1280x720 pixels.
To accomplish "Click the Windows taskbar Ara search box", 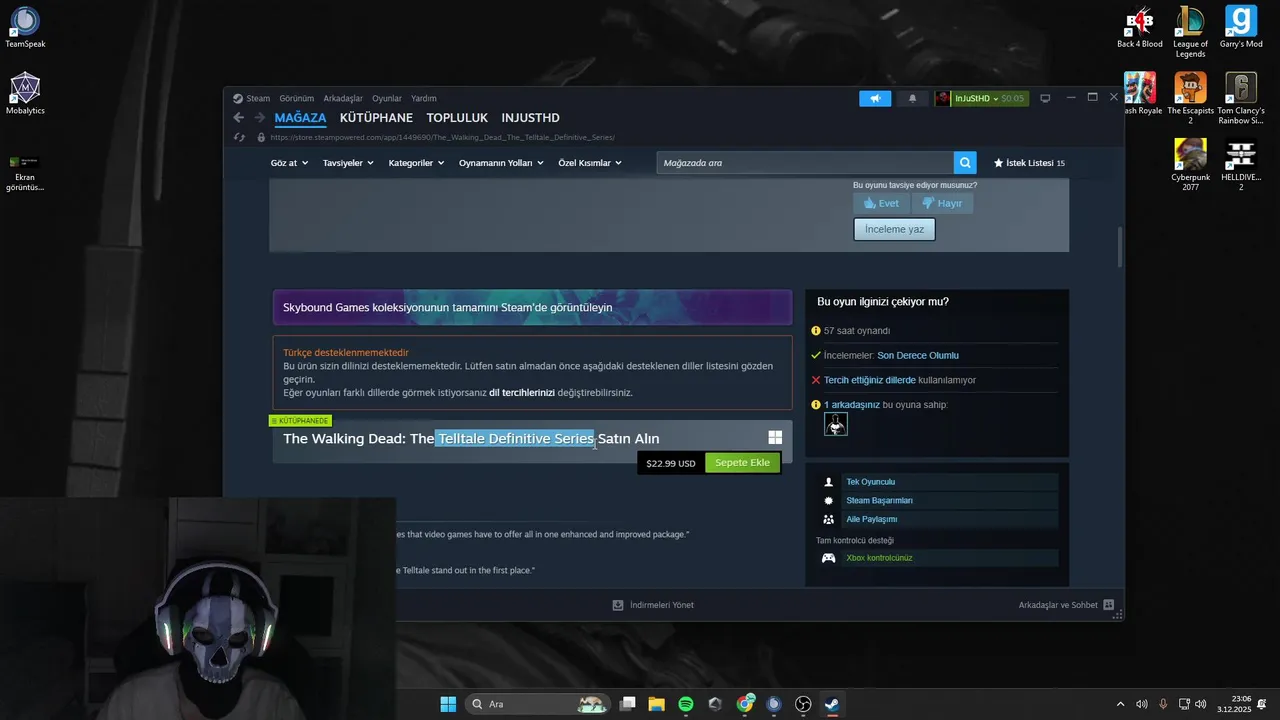I will tap(538, 704).
